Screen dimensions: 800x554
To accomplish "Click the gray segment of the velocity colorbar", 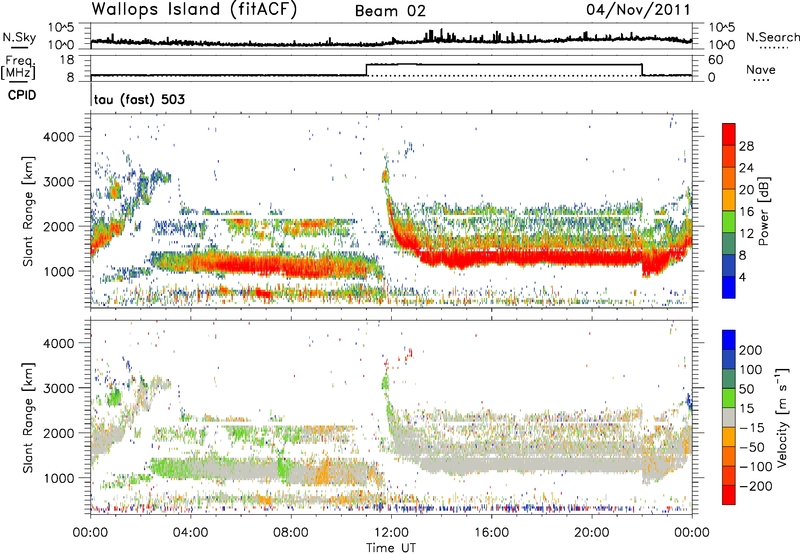I will (x=729, y=418).
